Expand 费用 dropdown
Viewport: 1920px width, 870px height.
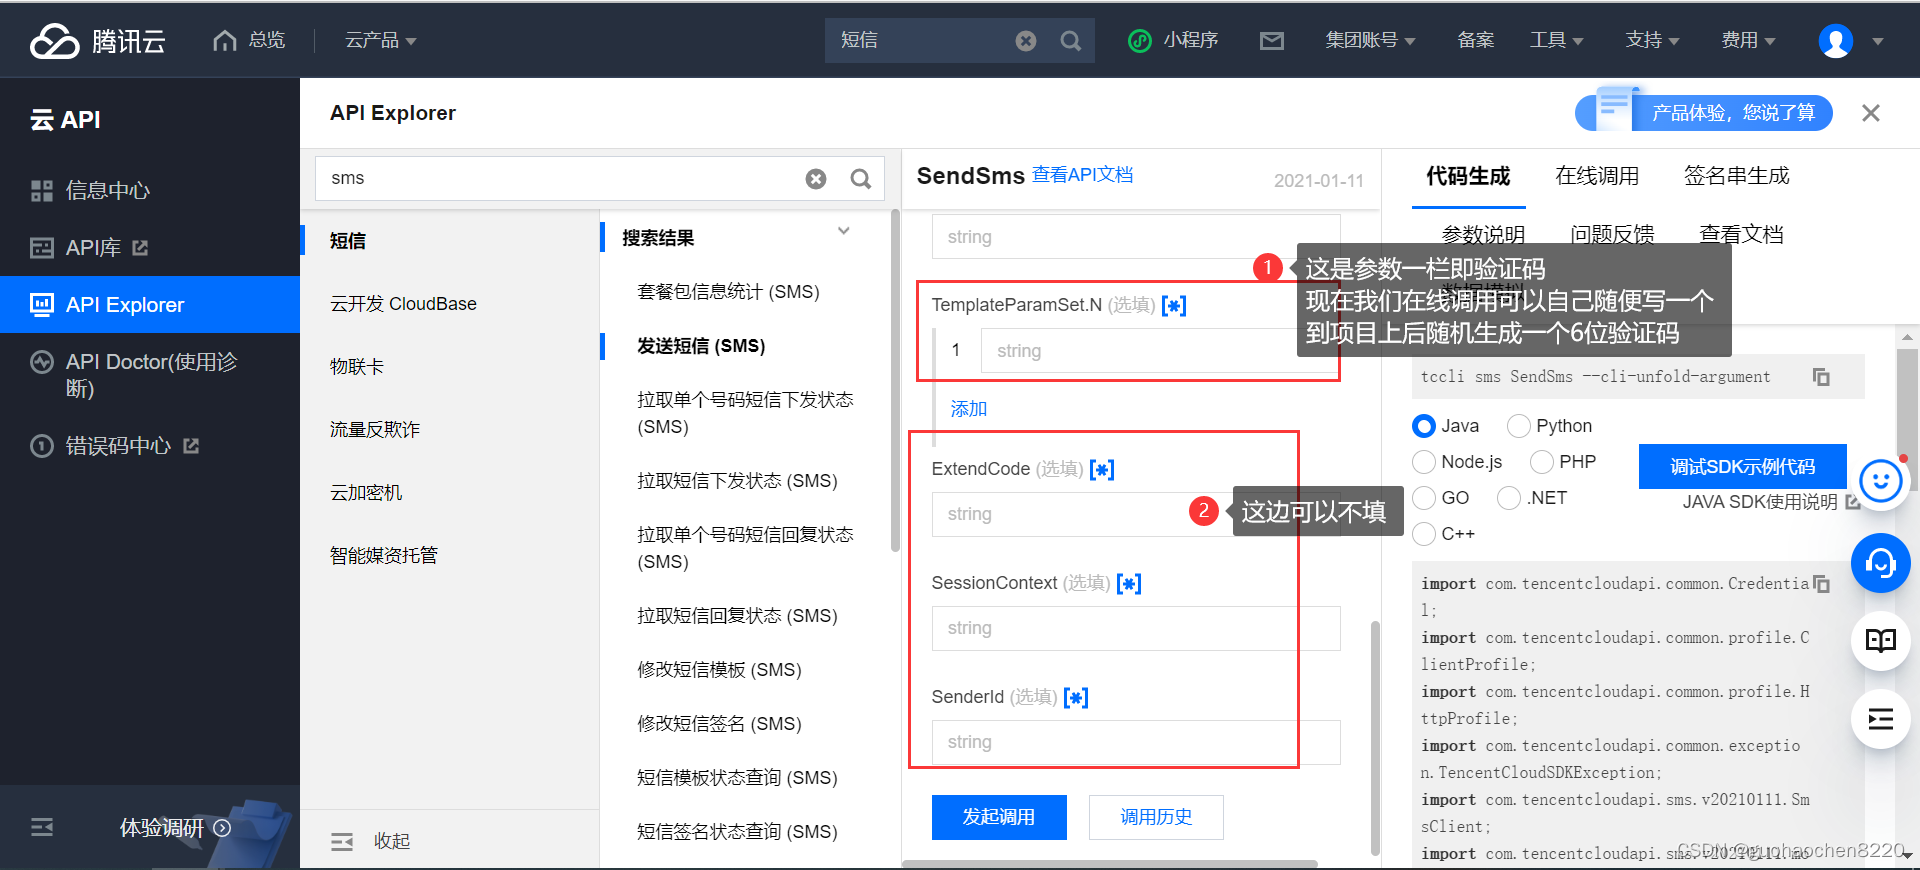(1748, 40)
